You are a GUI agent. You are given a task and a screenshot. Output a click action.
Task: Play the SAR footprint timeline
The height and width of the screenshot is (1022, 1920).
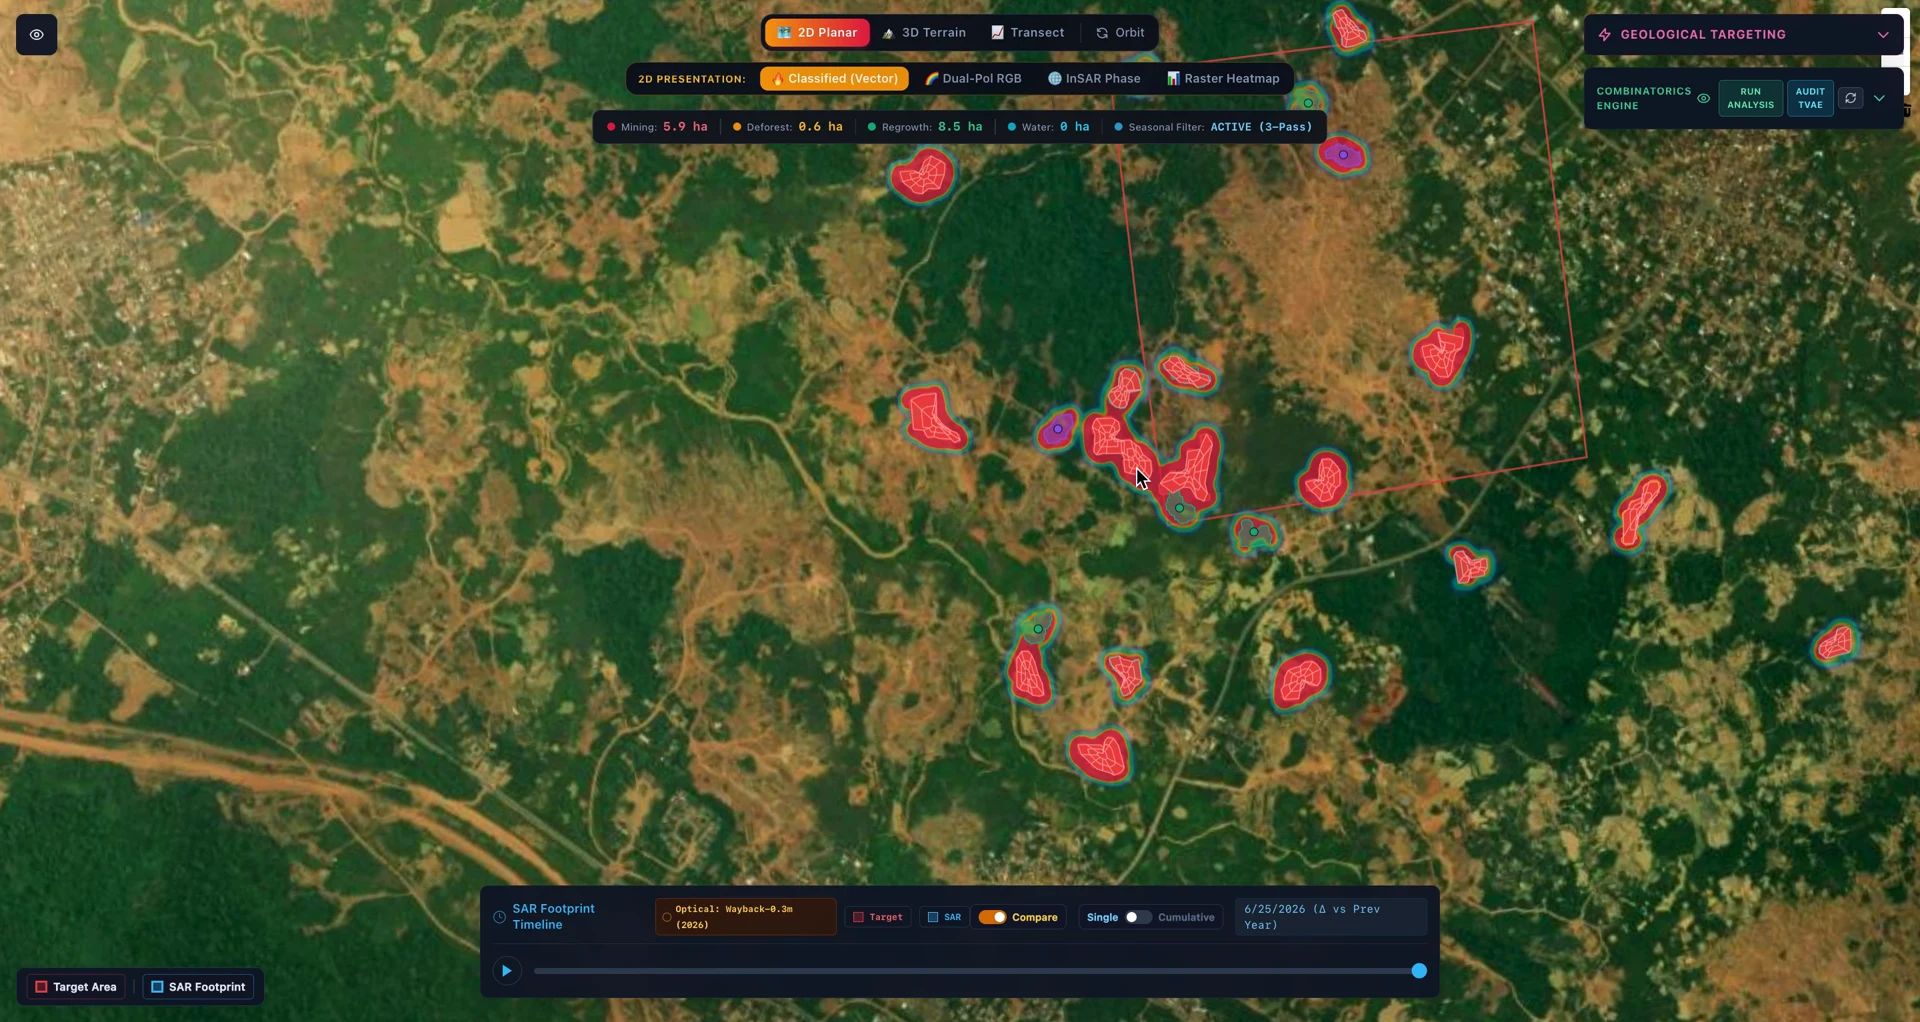click(x=506, y=971)
